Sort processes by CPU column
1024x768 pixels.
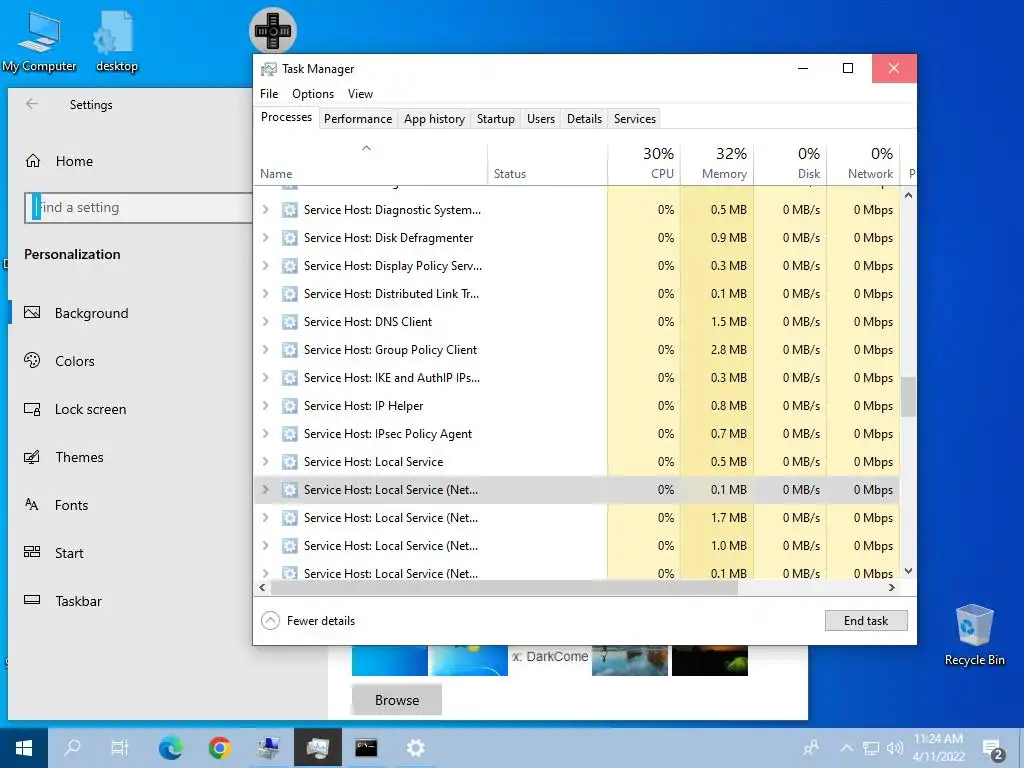(644, 164)
